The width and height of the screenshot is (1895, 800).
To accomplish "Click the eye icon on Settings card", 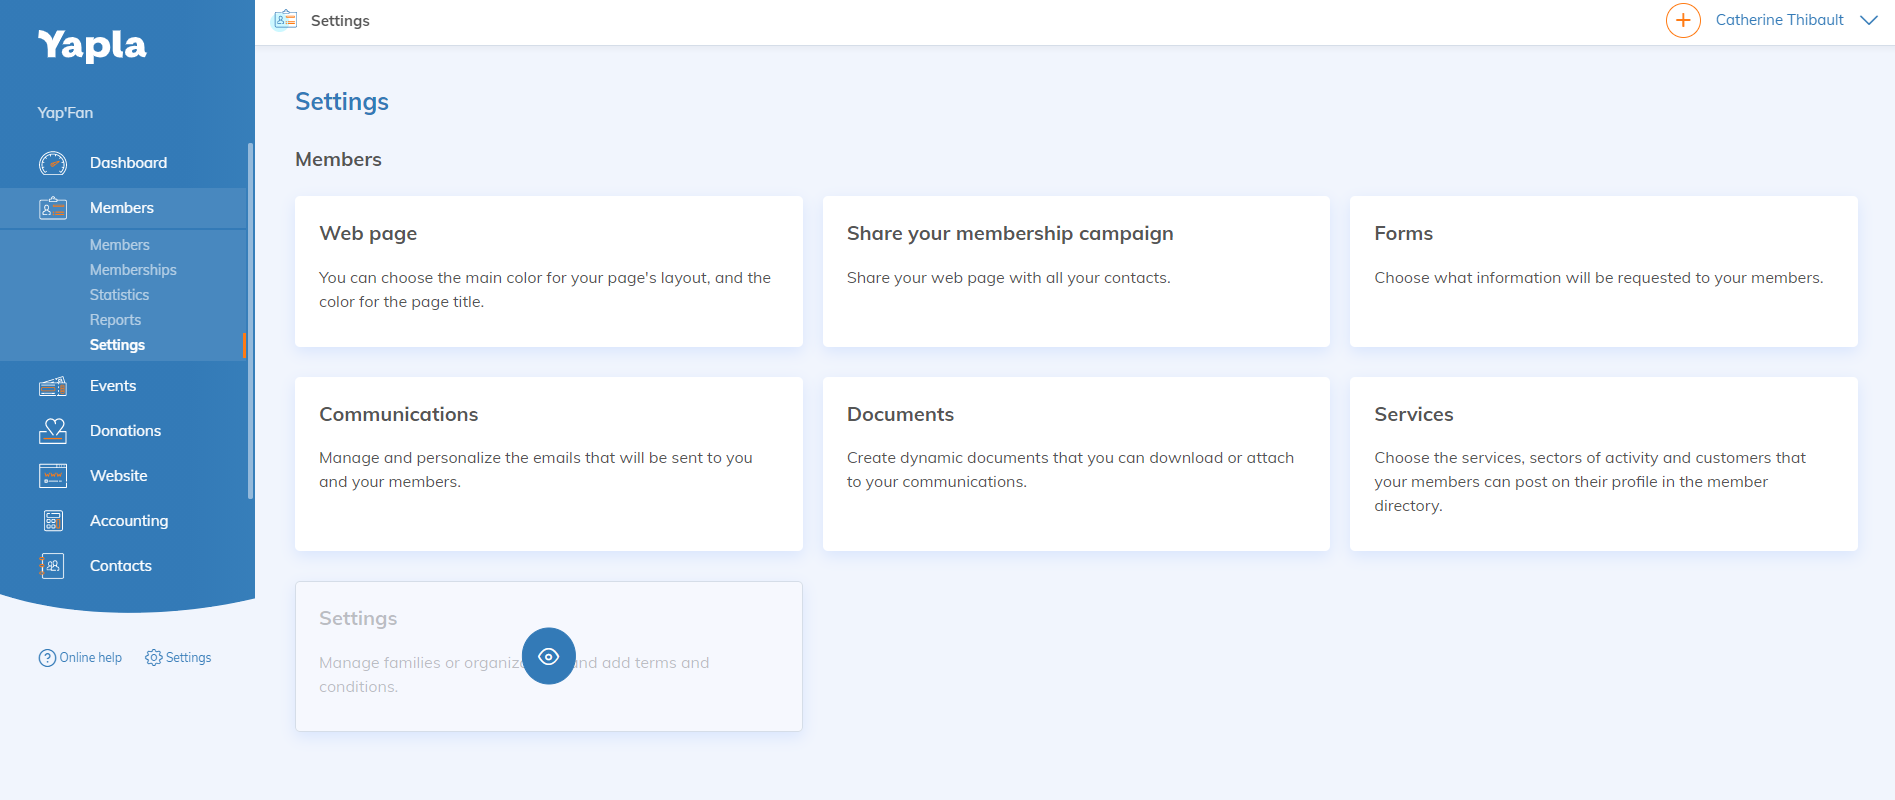I will [548, 656].
